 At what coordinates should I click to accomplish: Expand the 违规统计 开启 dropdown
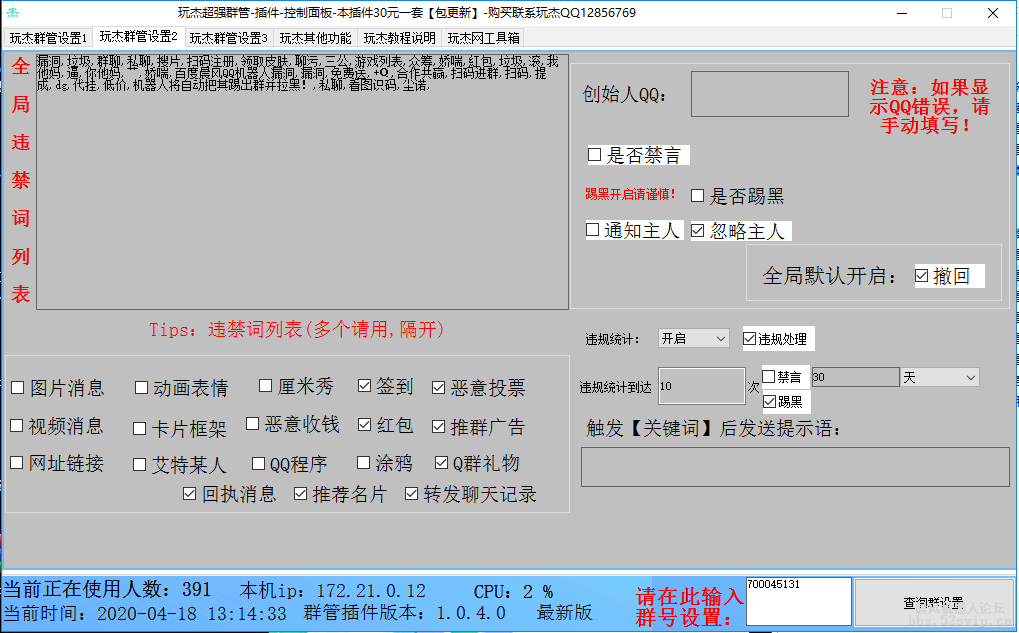tap(694, 339)
